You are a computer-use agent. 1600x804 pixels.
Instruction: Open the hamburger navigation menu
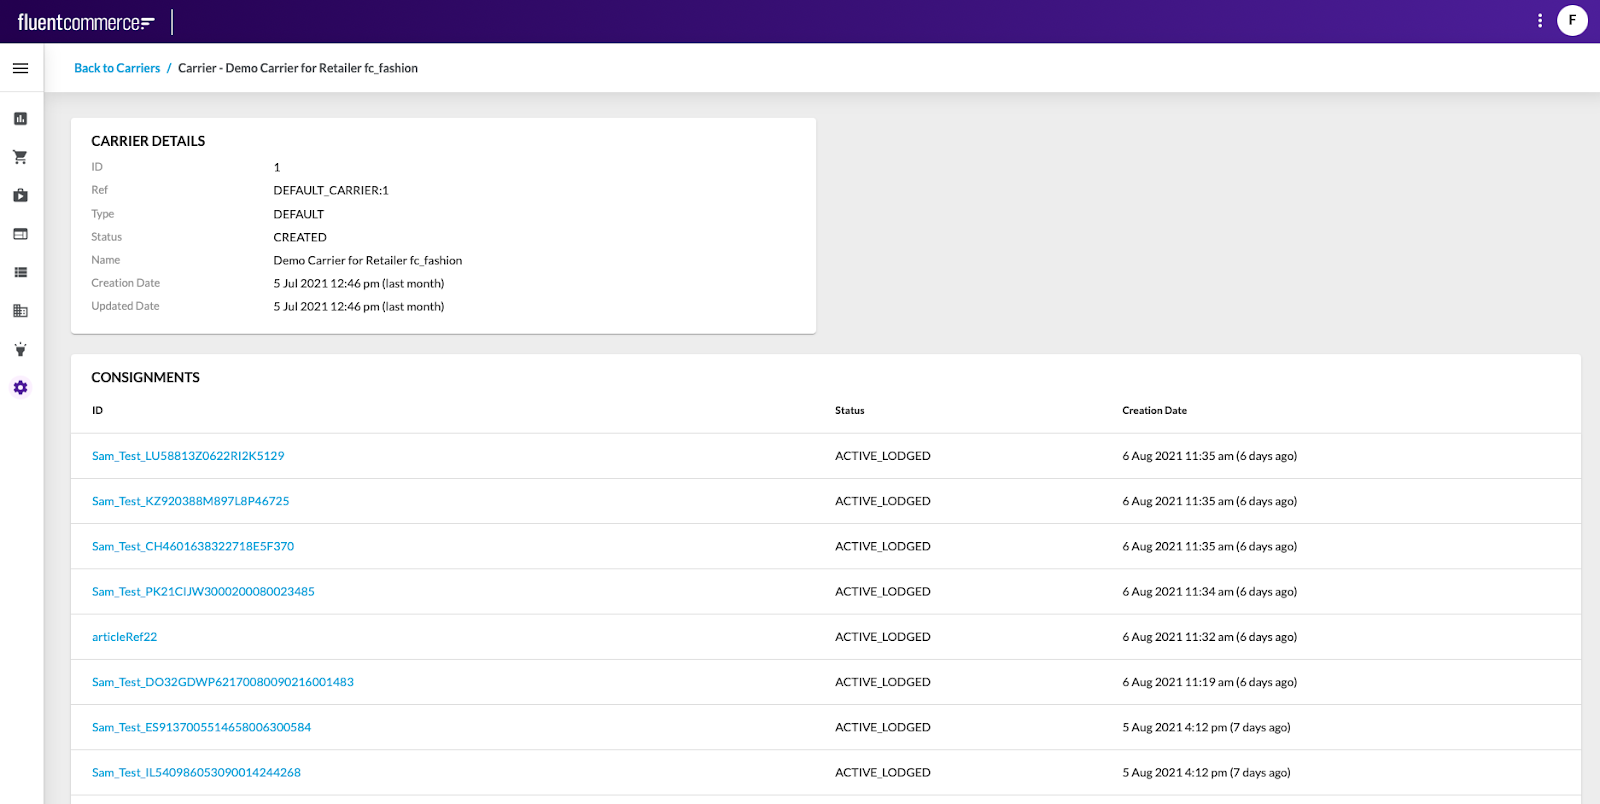(x=20, y=68)
